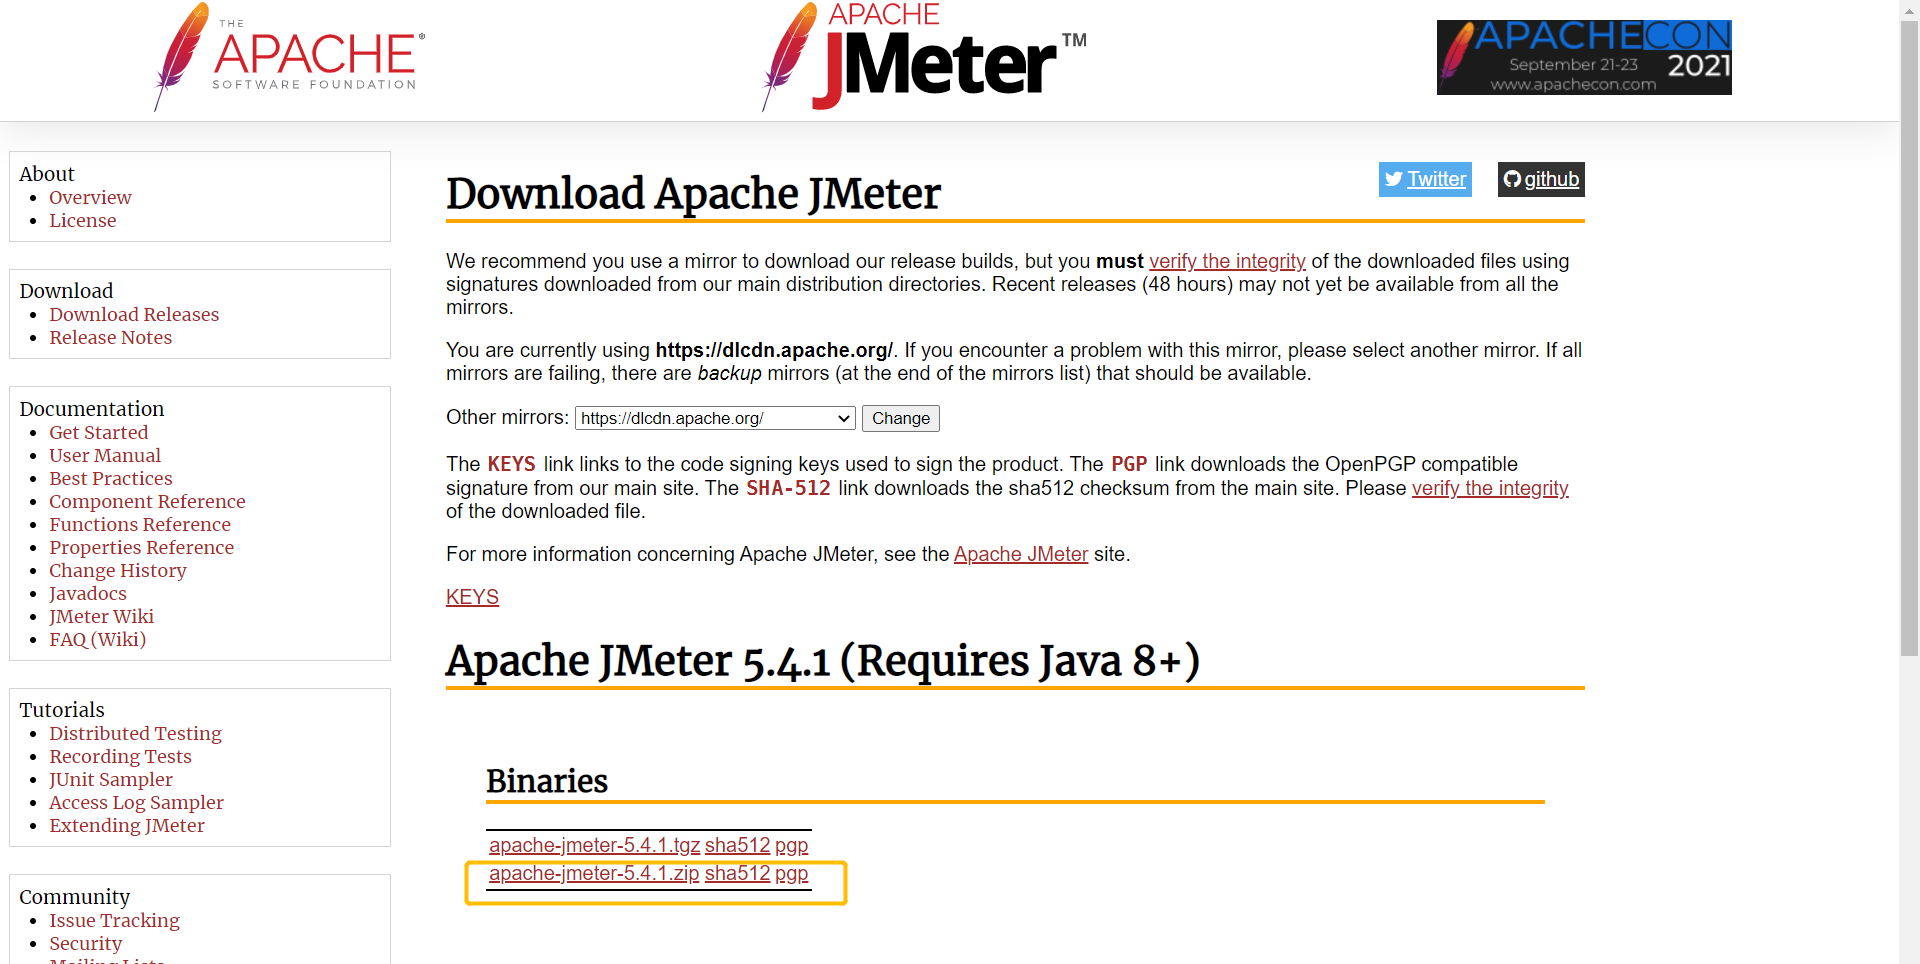
Task: Open the Apache JMeter site link
Action: 1021,554
